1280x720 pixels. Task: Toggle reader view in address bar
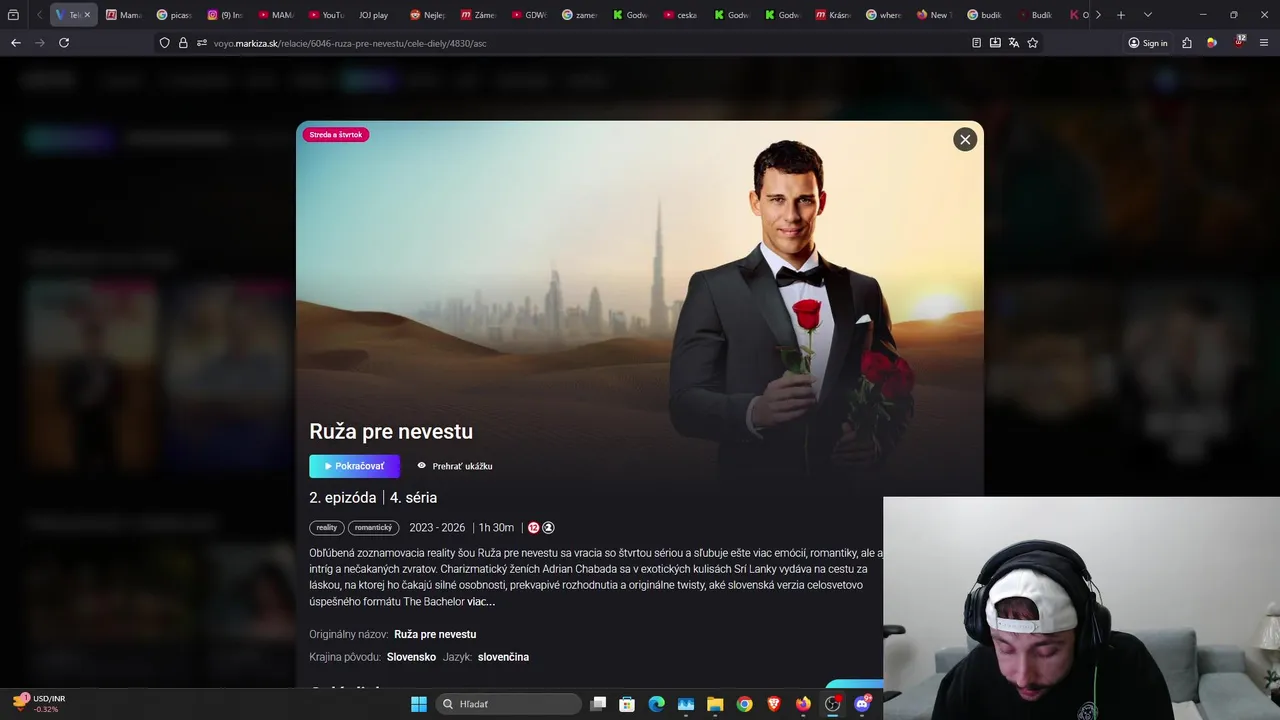click(x=977, y=43)
